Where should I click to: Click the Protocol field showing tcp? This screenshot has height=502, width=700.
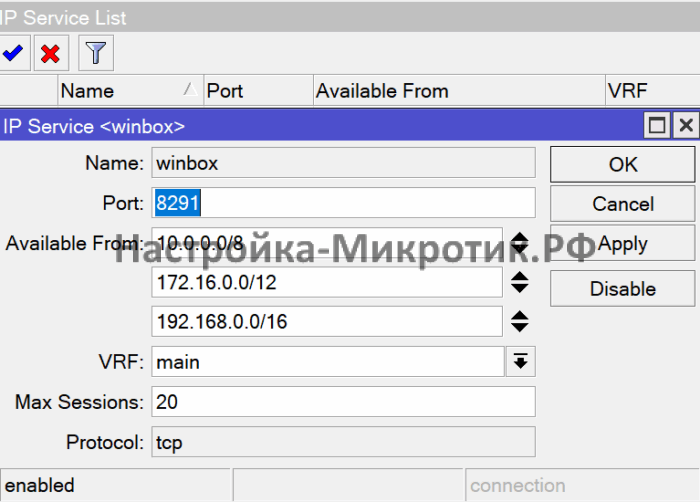point(343,442)
